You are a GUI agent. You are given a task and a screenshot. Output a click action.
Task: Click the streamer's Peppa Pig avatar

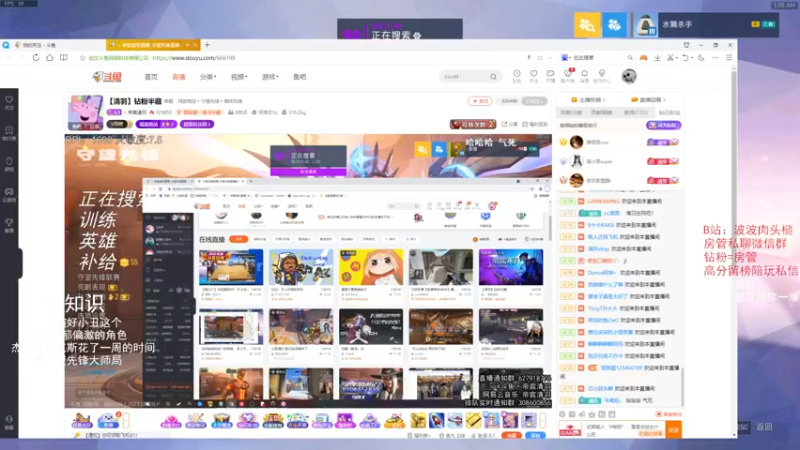[86, 112]
